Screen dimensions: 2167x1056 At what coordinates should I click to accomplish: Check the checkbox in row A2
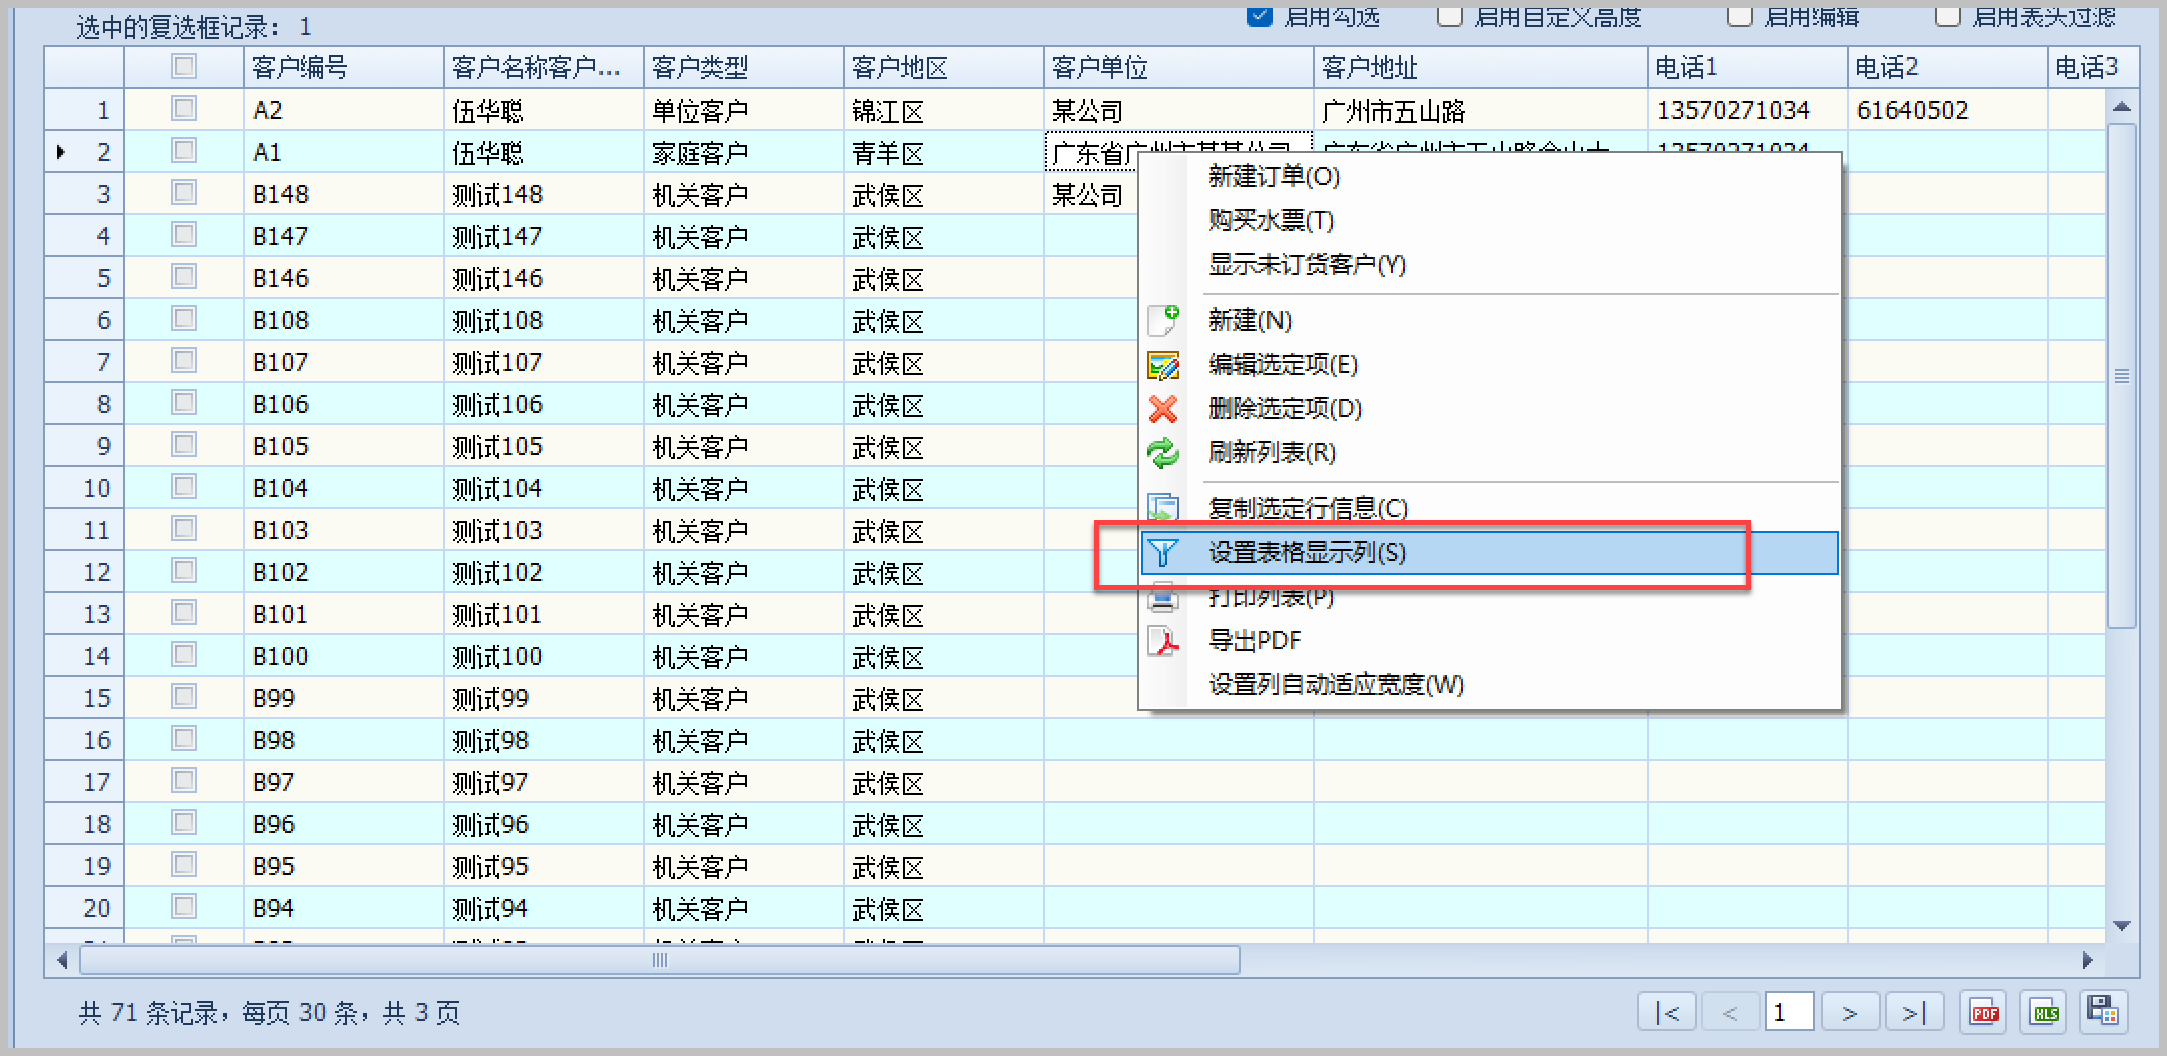[184, 108]
